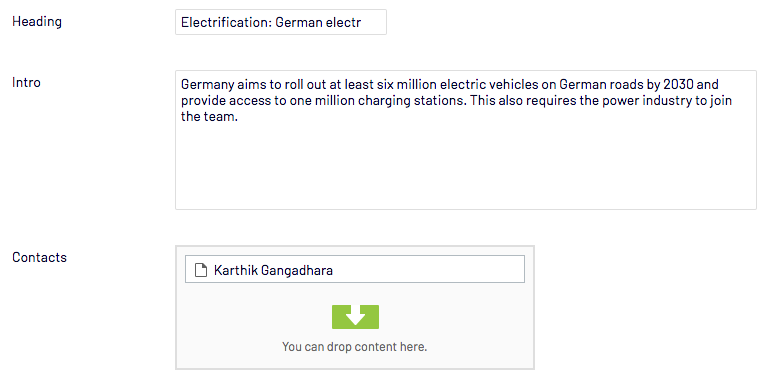Click the Heading field label
The width and height of the screenshot is (775, 384).
tap(37, 22)
